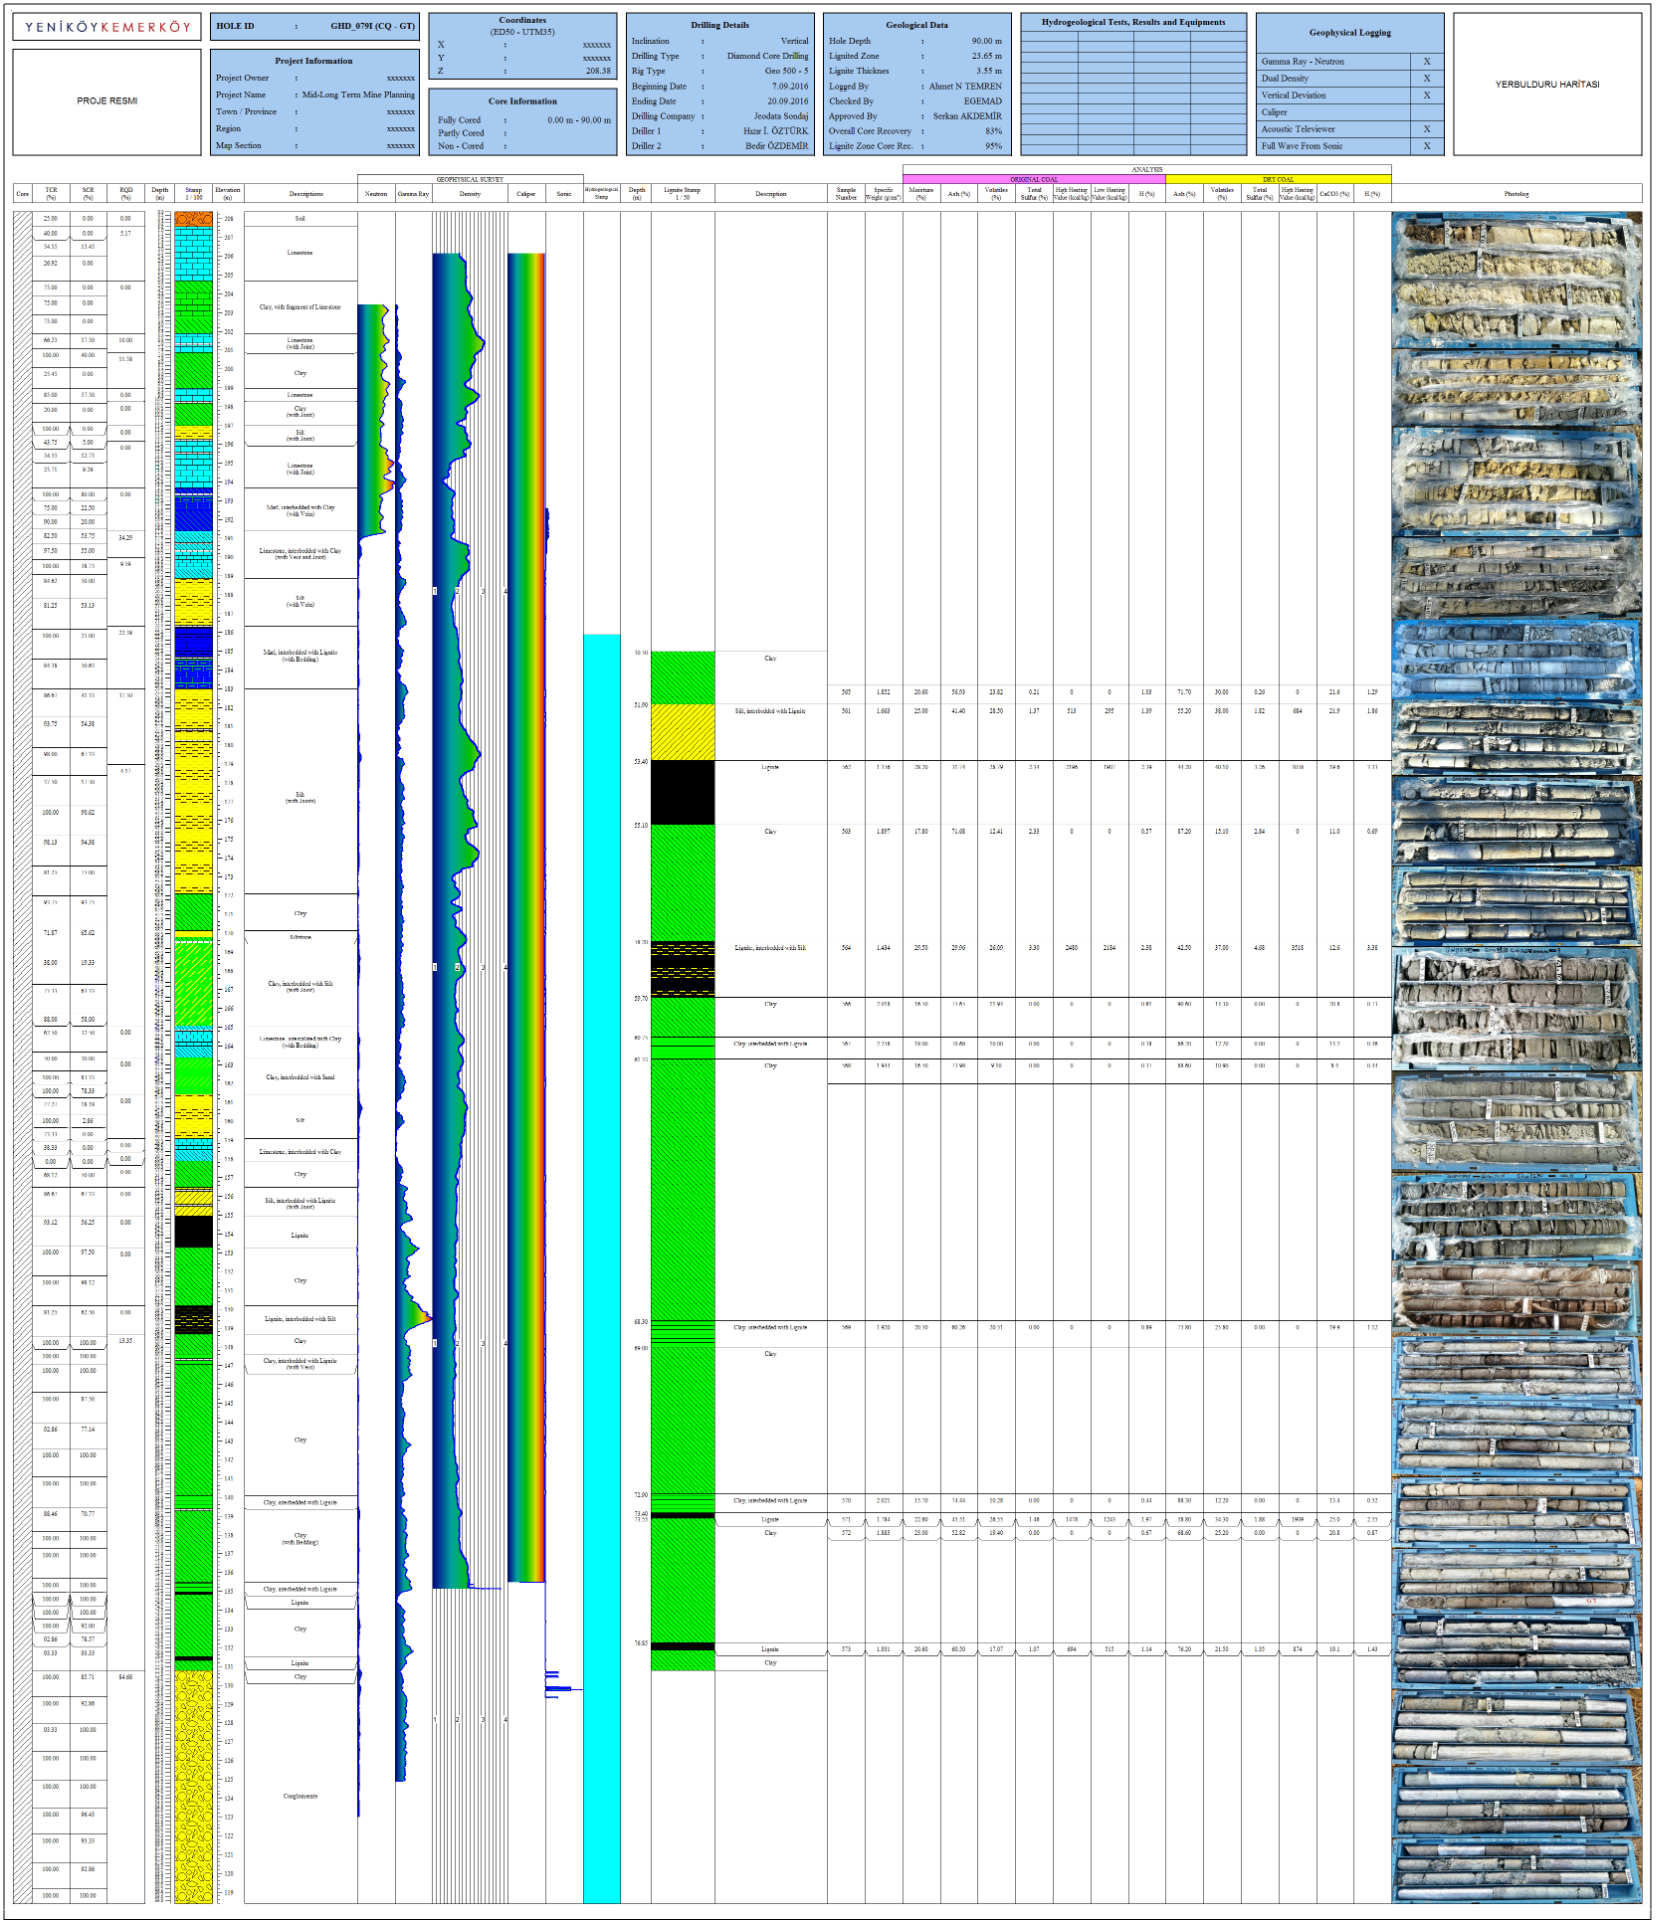Toggle the Dual Density logging checkbox
This screenshot has height=1920, width=1673.
click(1426, 79)
